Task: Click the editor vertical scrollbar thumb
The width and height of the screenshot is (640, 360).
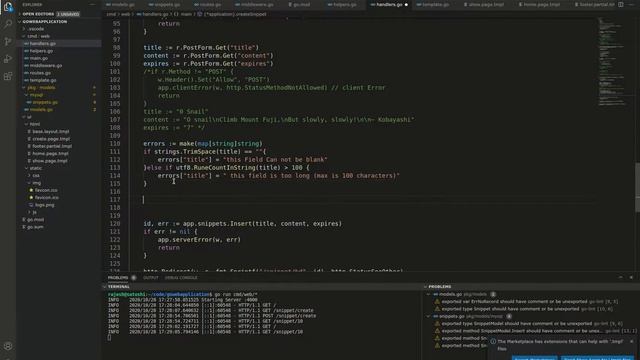Action: click(x=637, y=187)
